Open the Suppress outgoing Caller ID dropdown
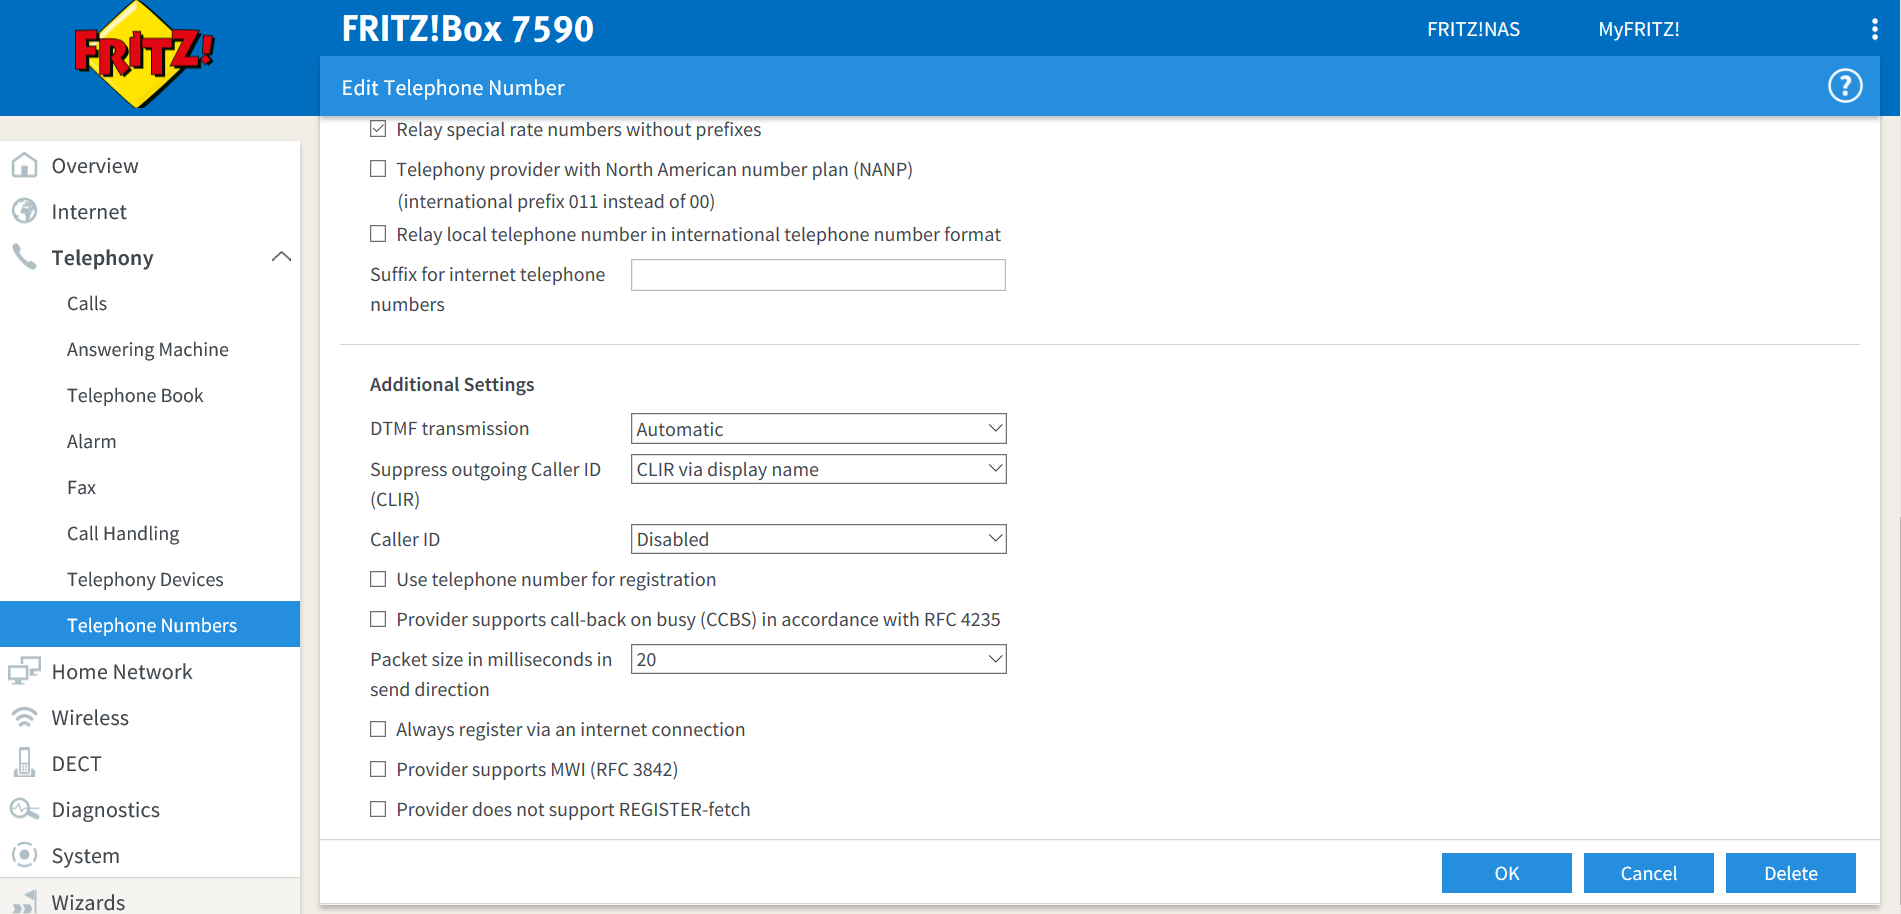The image size is (1901, 914). (818, 469)
